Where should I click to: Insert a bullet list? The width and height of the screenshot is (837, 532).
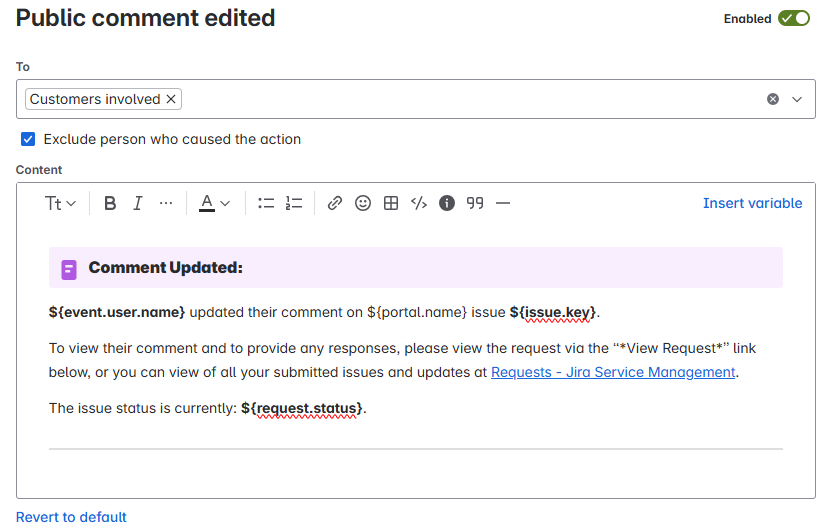click(266, 203)
